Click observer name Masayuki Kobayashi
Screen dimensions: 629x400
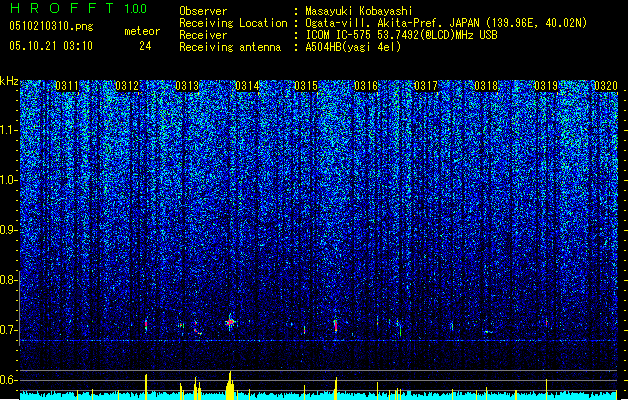[x=359, y=11]
